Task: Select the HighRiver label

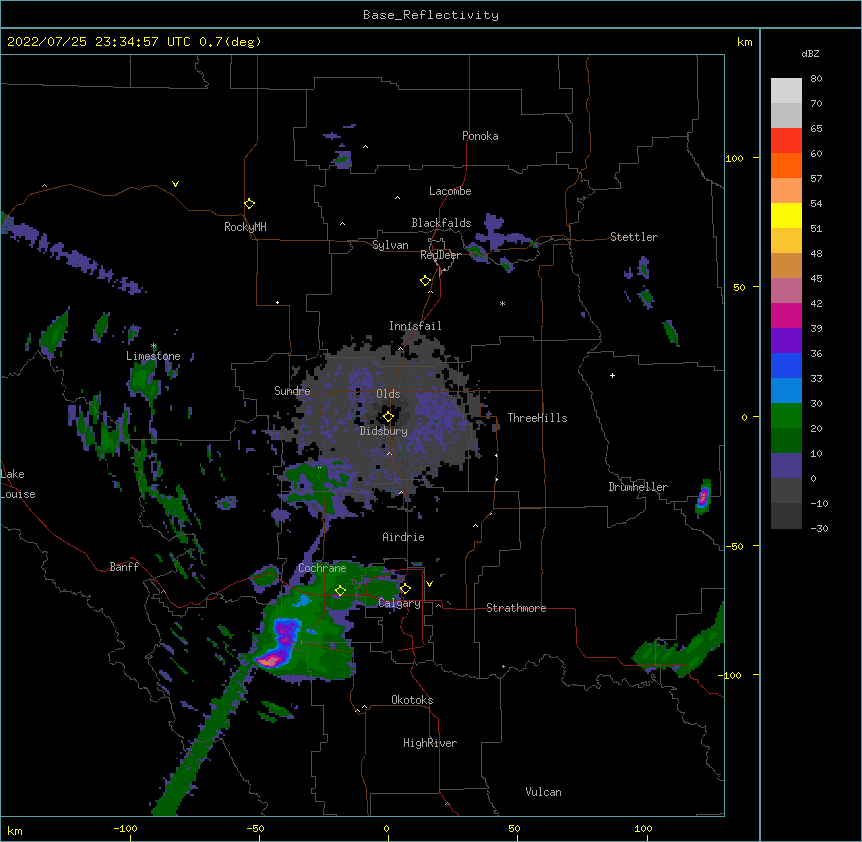Action: (430, 743)
